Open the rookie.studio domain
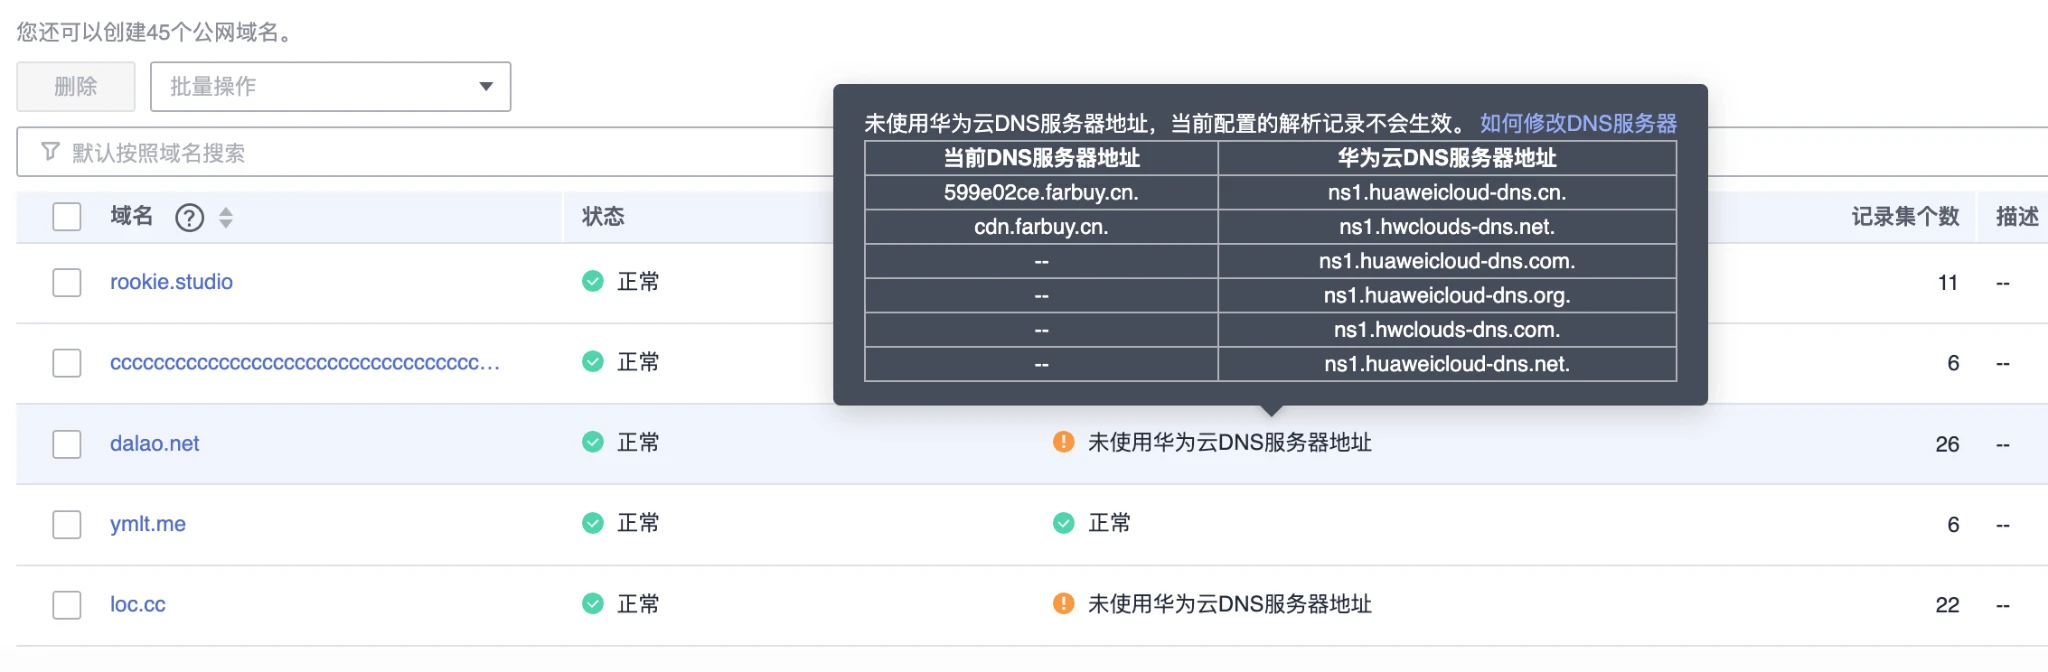The image size is (2048, 672). [x=171, y=282]
